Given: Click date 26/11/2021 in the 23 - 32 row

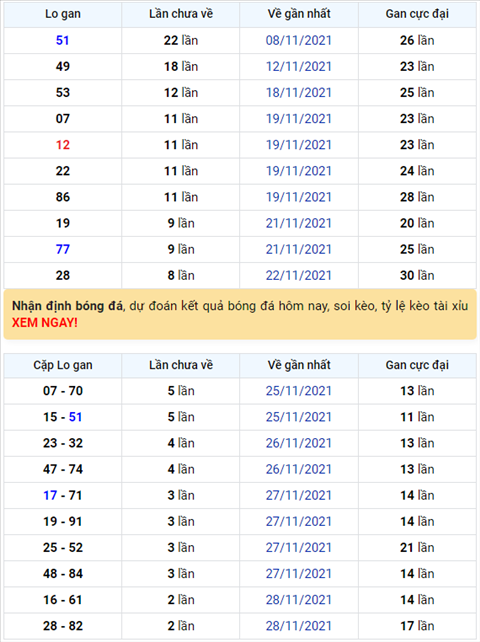Looking at the screenshot, I should click(299, 443).
